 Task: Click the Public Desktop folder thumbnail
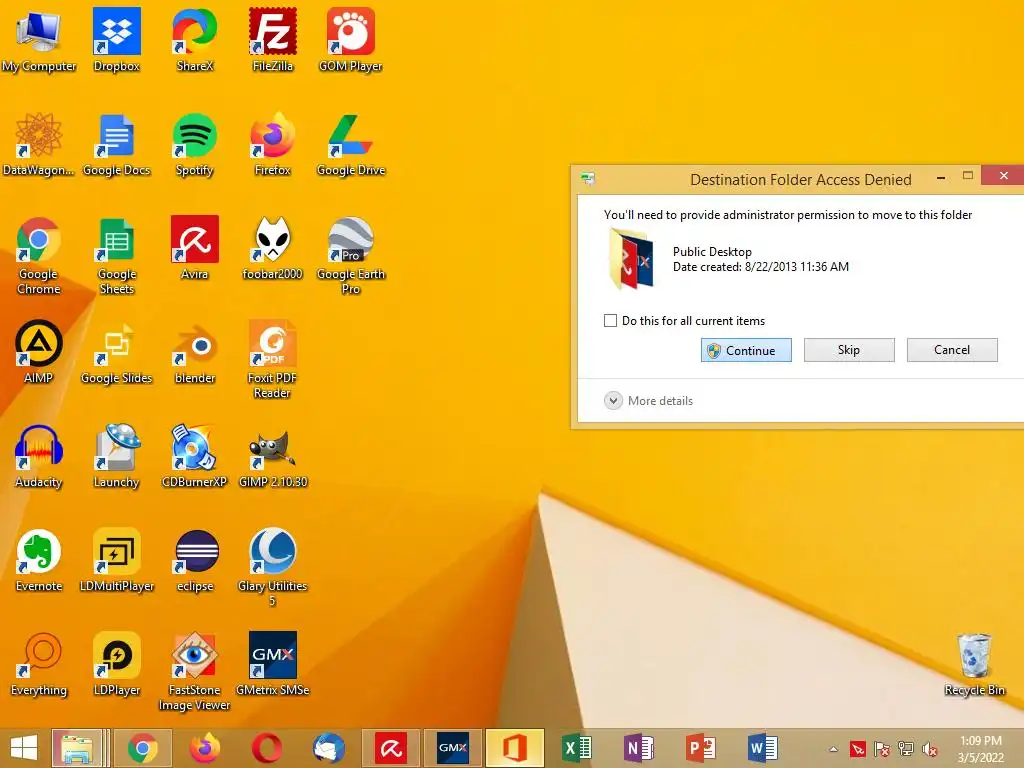coord(631,259)
